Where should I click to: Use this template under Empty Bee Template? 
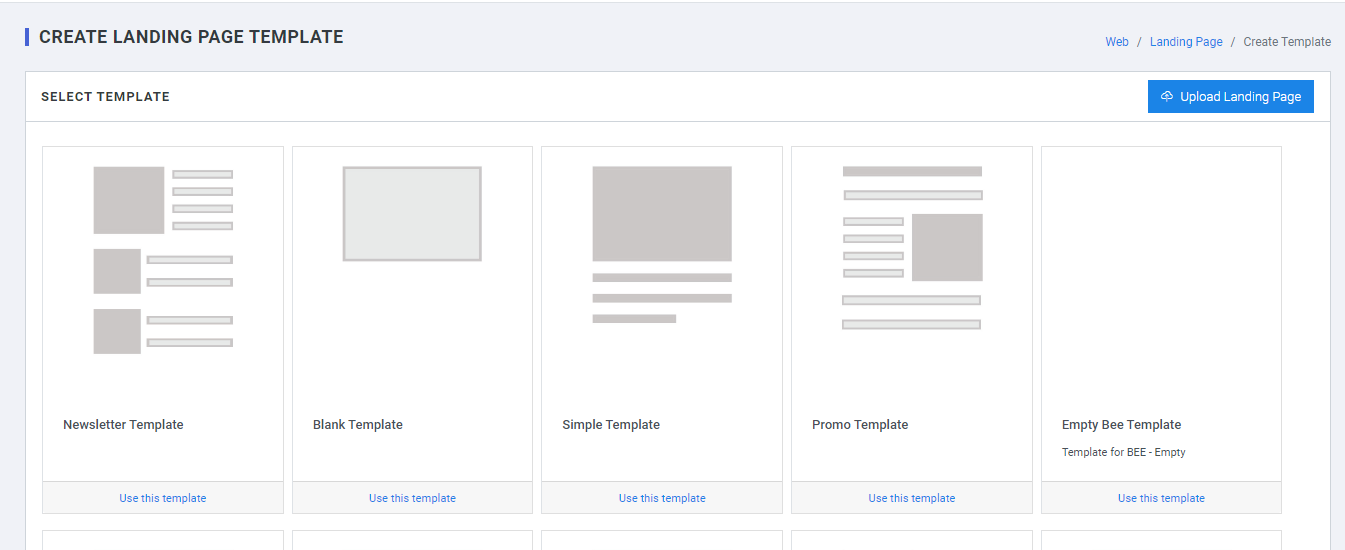click(1161, 498)
